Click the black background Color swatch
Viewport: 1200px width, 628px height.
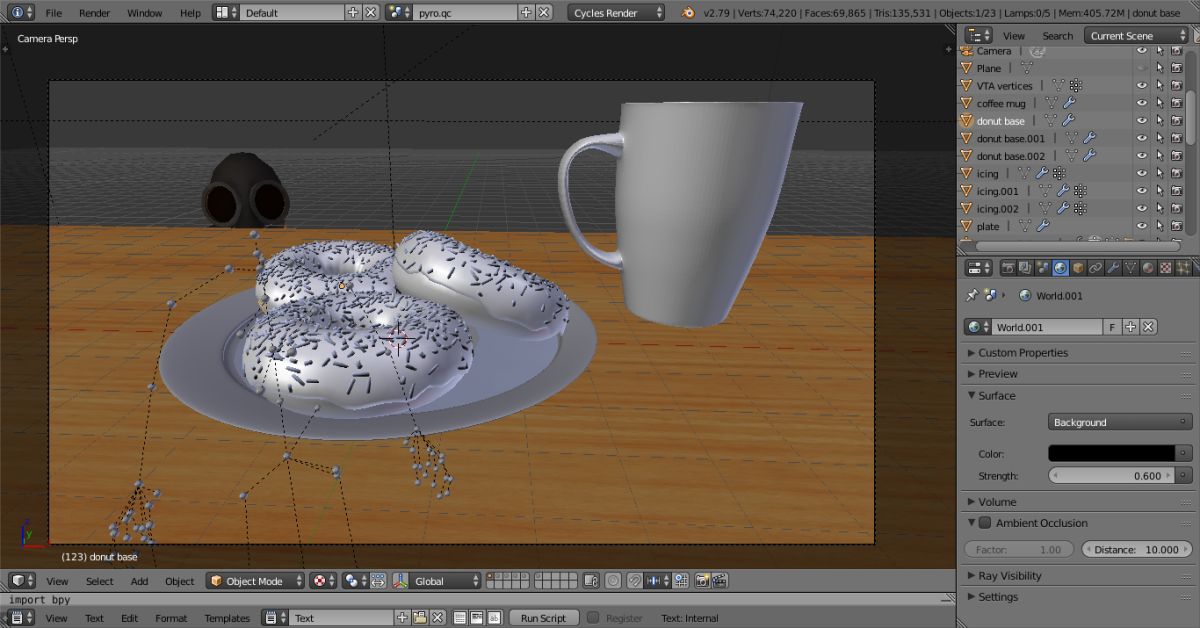pos(1111,454)
